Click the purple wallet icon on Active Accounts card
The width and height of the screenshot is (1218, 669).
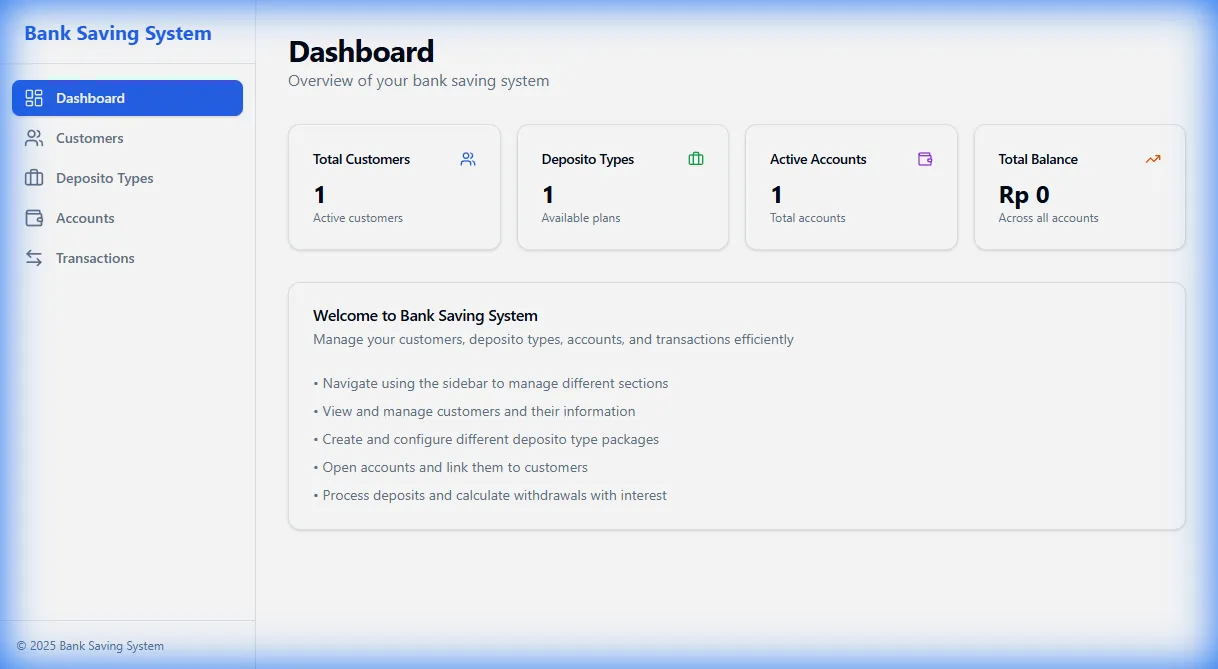coord(925,159)
